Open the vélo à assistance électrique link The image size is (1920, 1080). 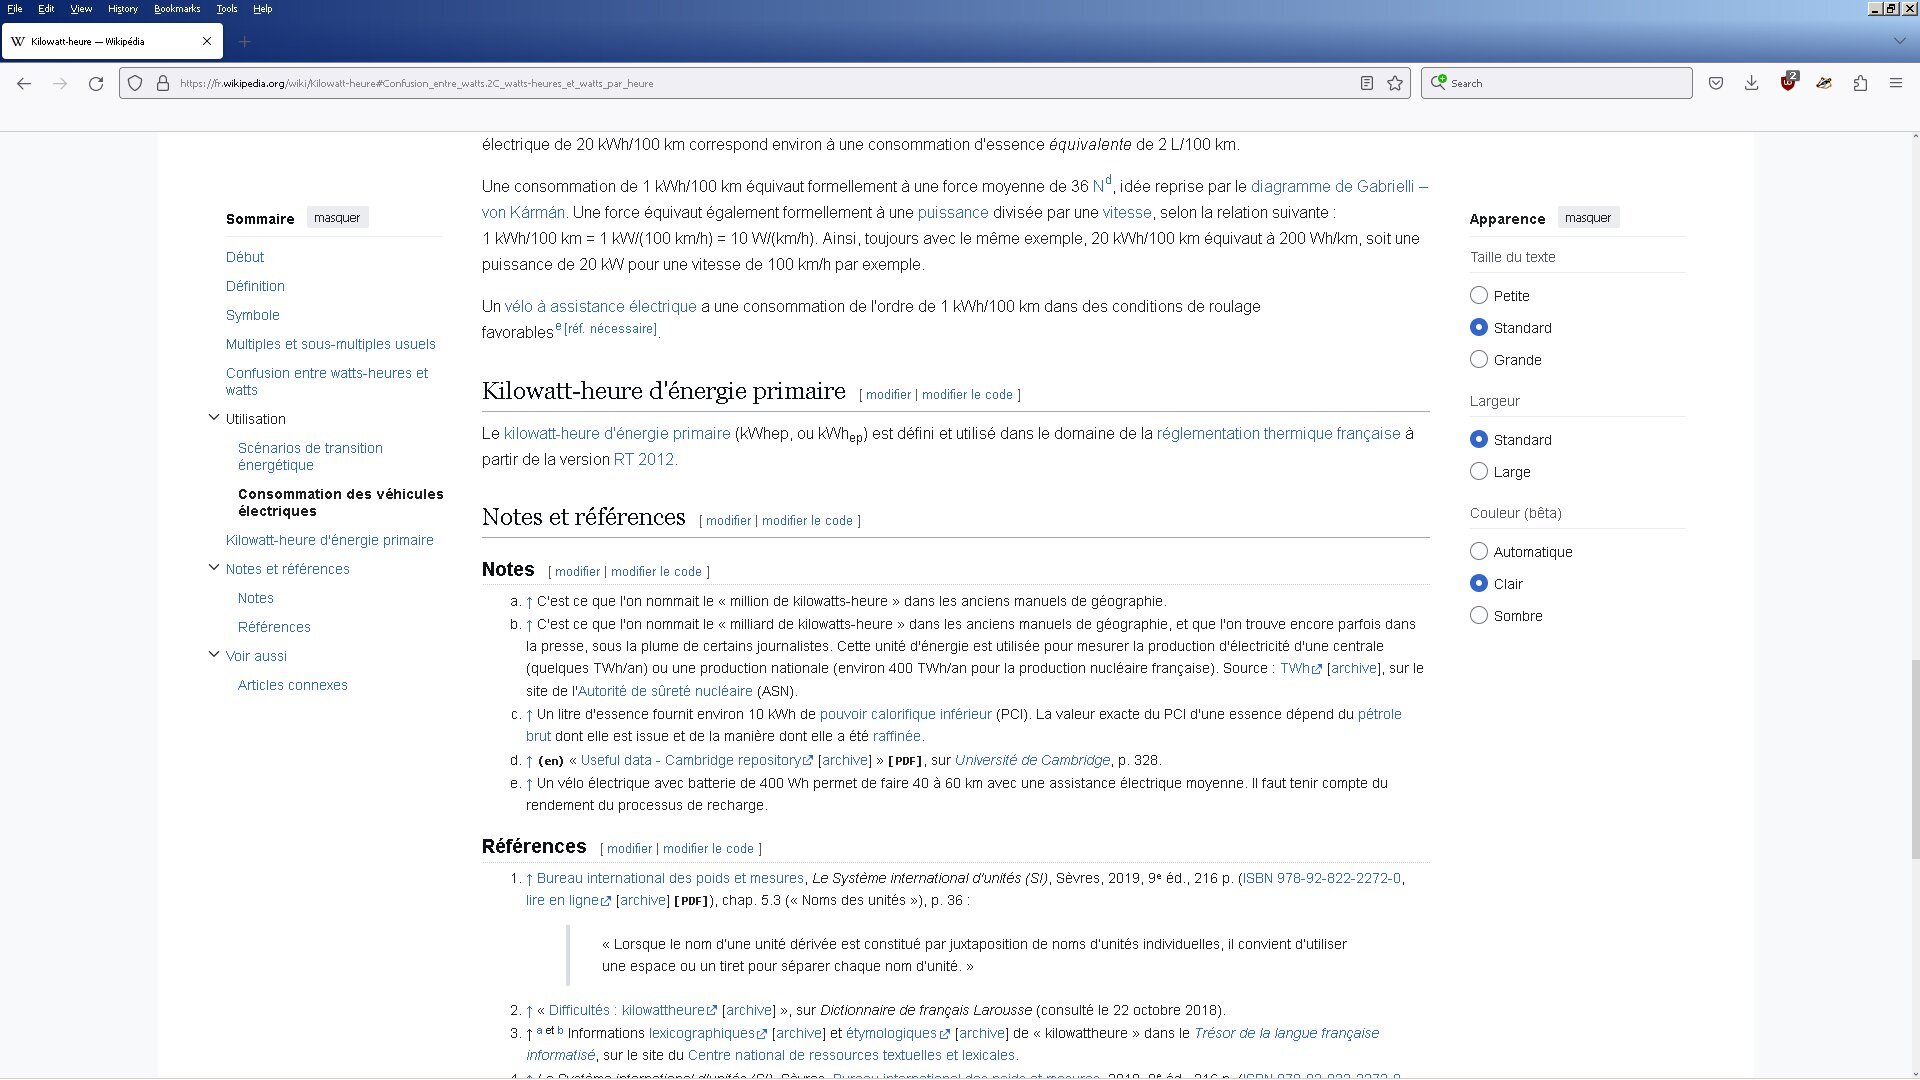[600, 306]
